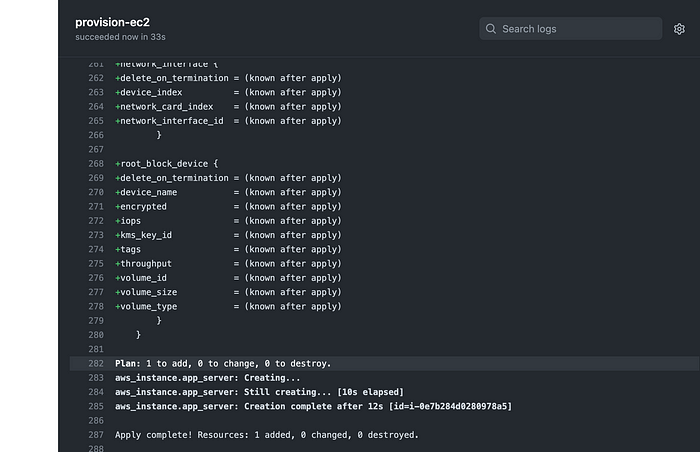Screen dimensions: 700x452
Task: Click the provision-ec2 job title
Action: (x=112, y=22)
